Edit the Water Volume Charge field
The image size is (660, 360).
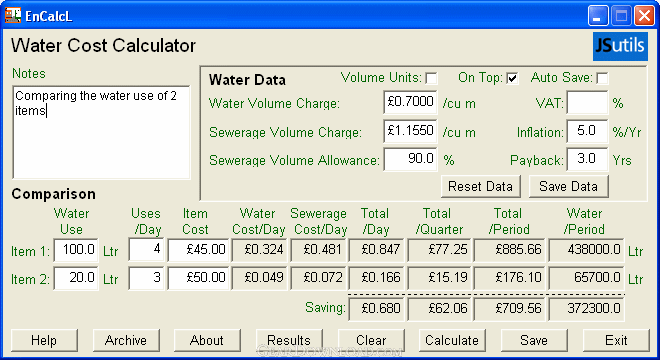(410, 102)
